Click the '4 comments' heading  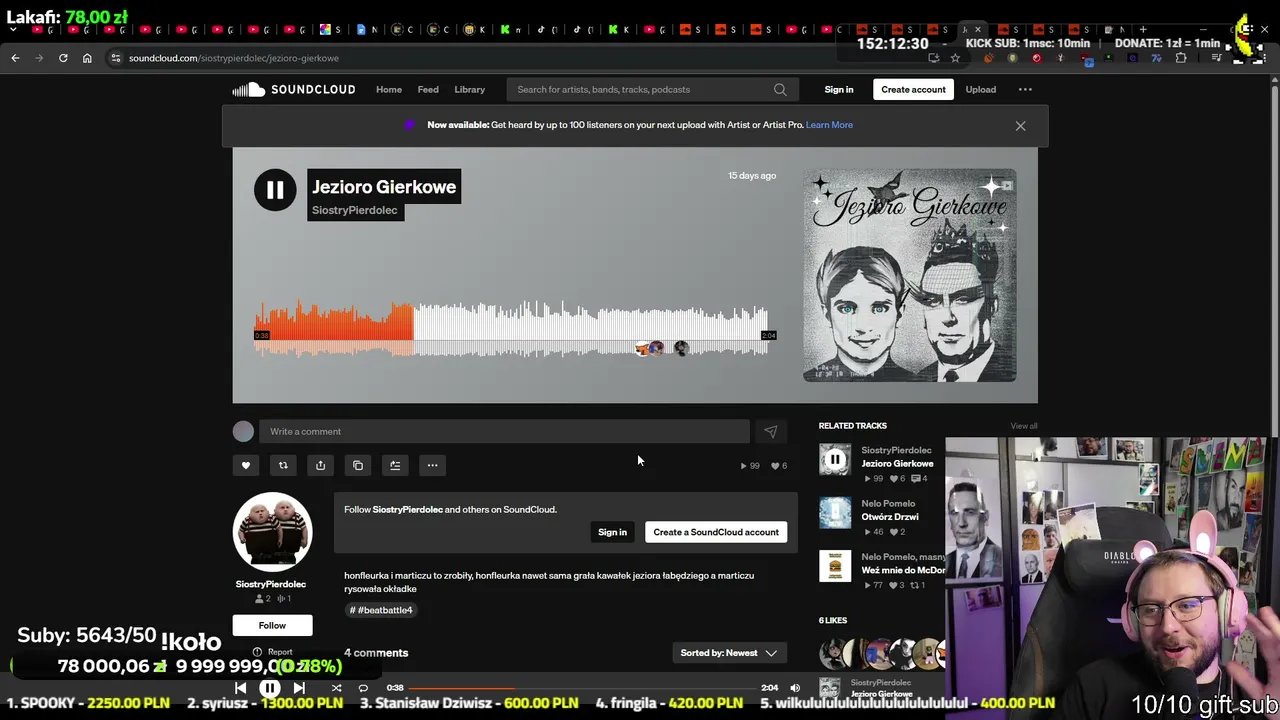(x=376, y=653)
